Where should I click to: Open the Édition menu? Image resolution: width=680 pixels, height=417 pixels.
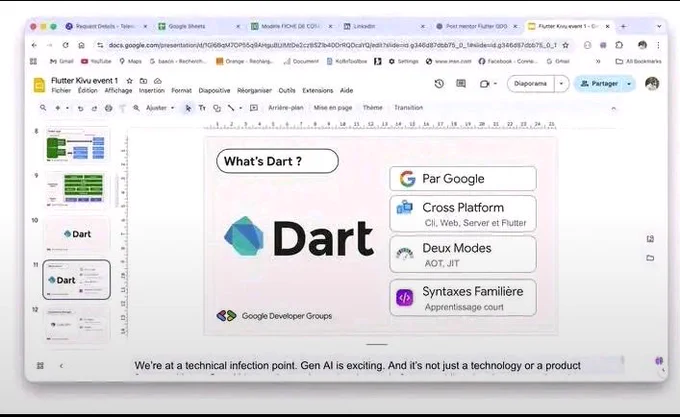point(88,91)
